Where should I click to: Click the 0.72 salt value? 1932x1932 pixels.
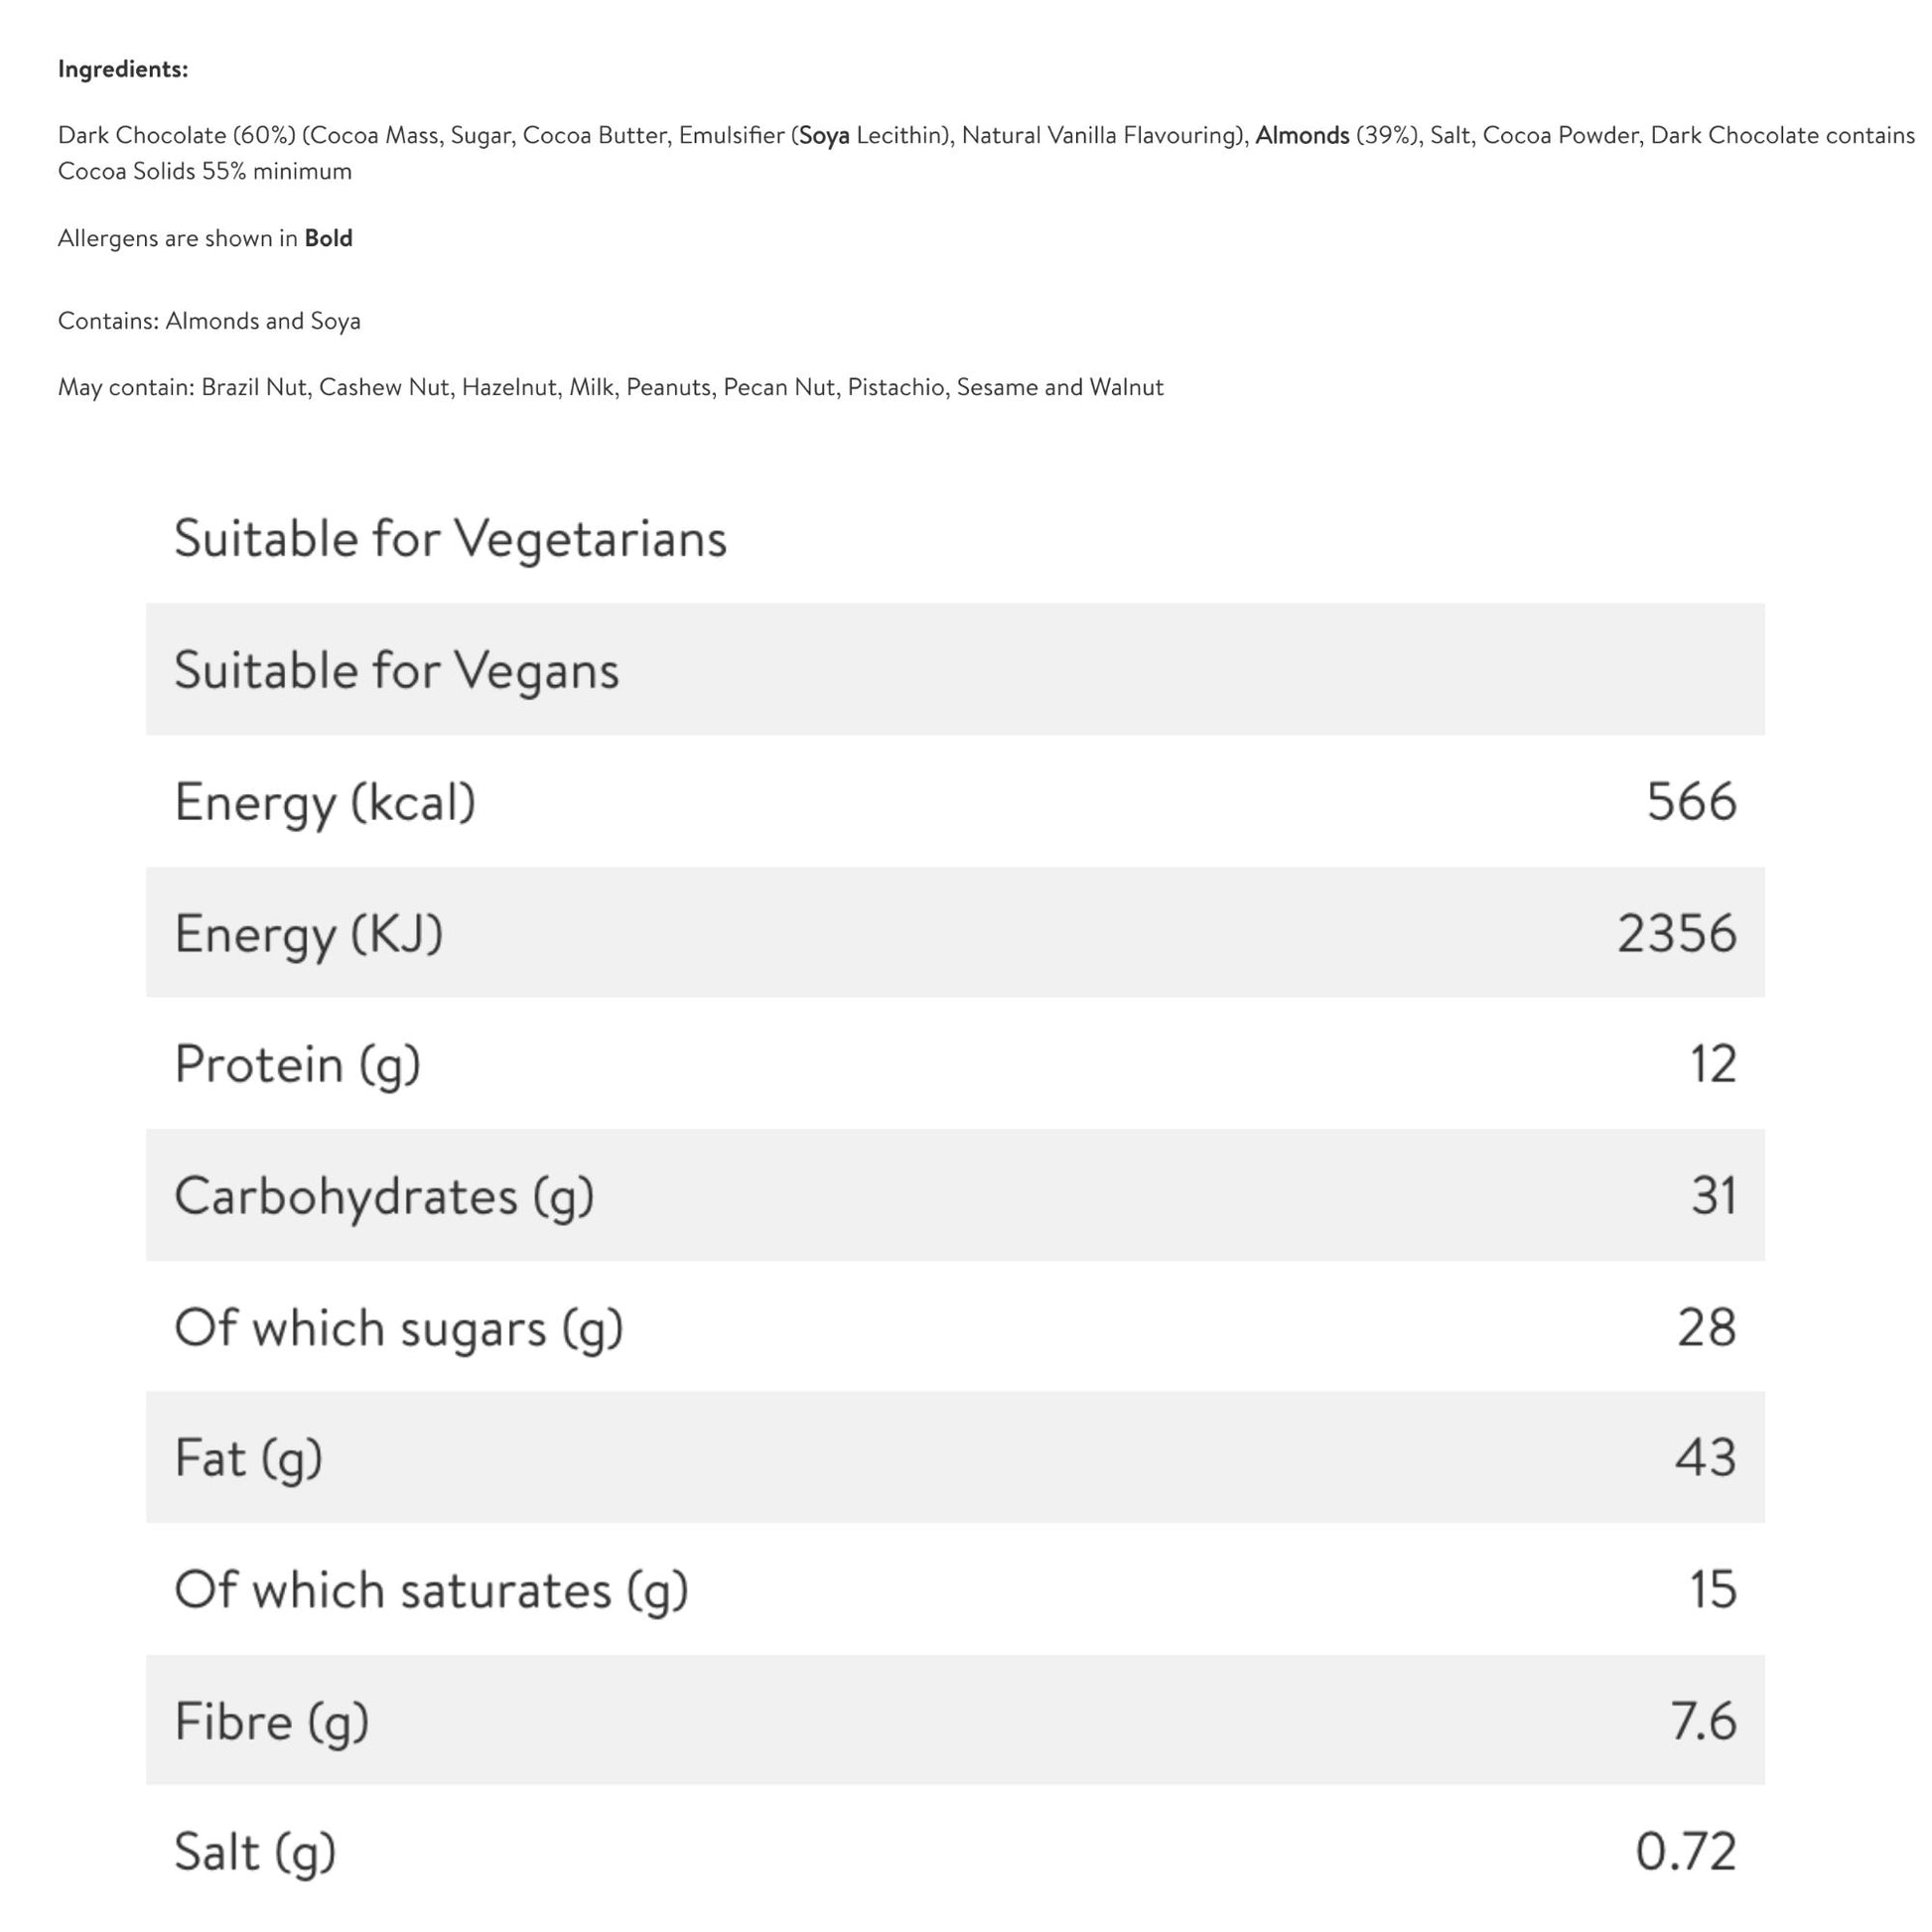point(1686,1851)
